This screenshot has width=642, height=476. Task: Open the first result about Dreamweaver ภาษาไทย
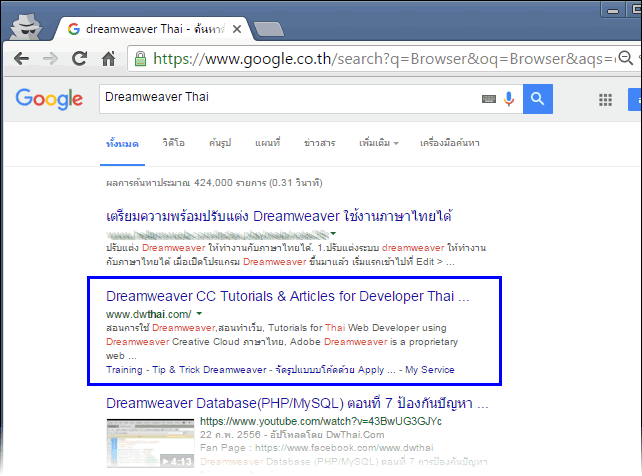click(x=279, y=216)
